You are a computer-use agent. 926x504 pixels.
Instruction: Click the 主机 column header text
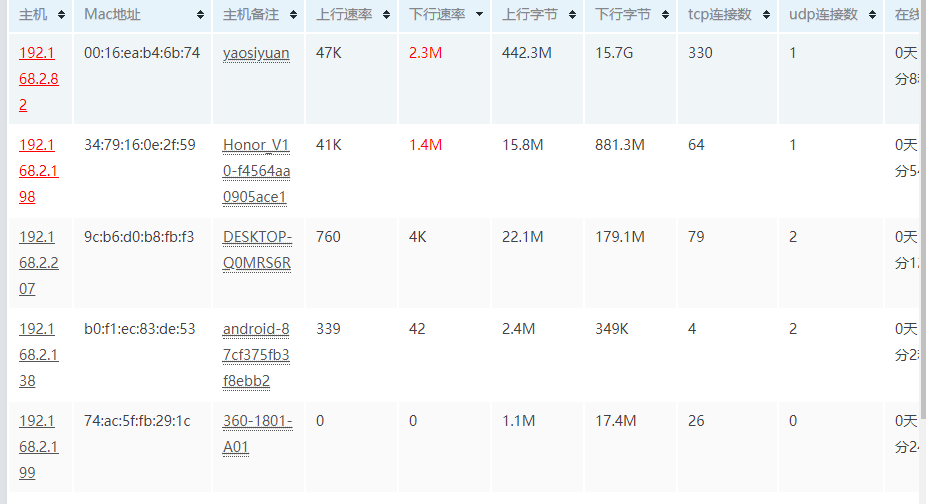pos(33,15)
